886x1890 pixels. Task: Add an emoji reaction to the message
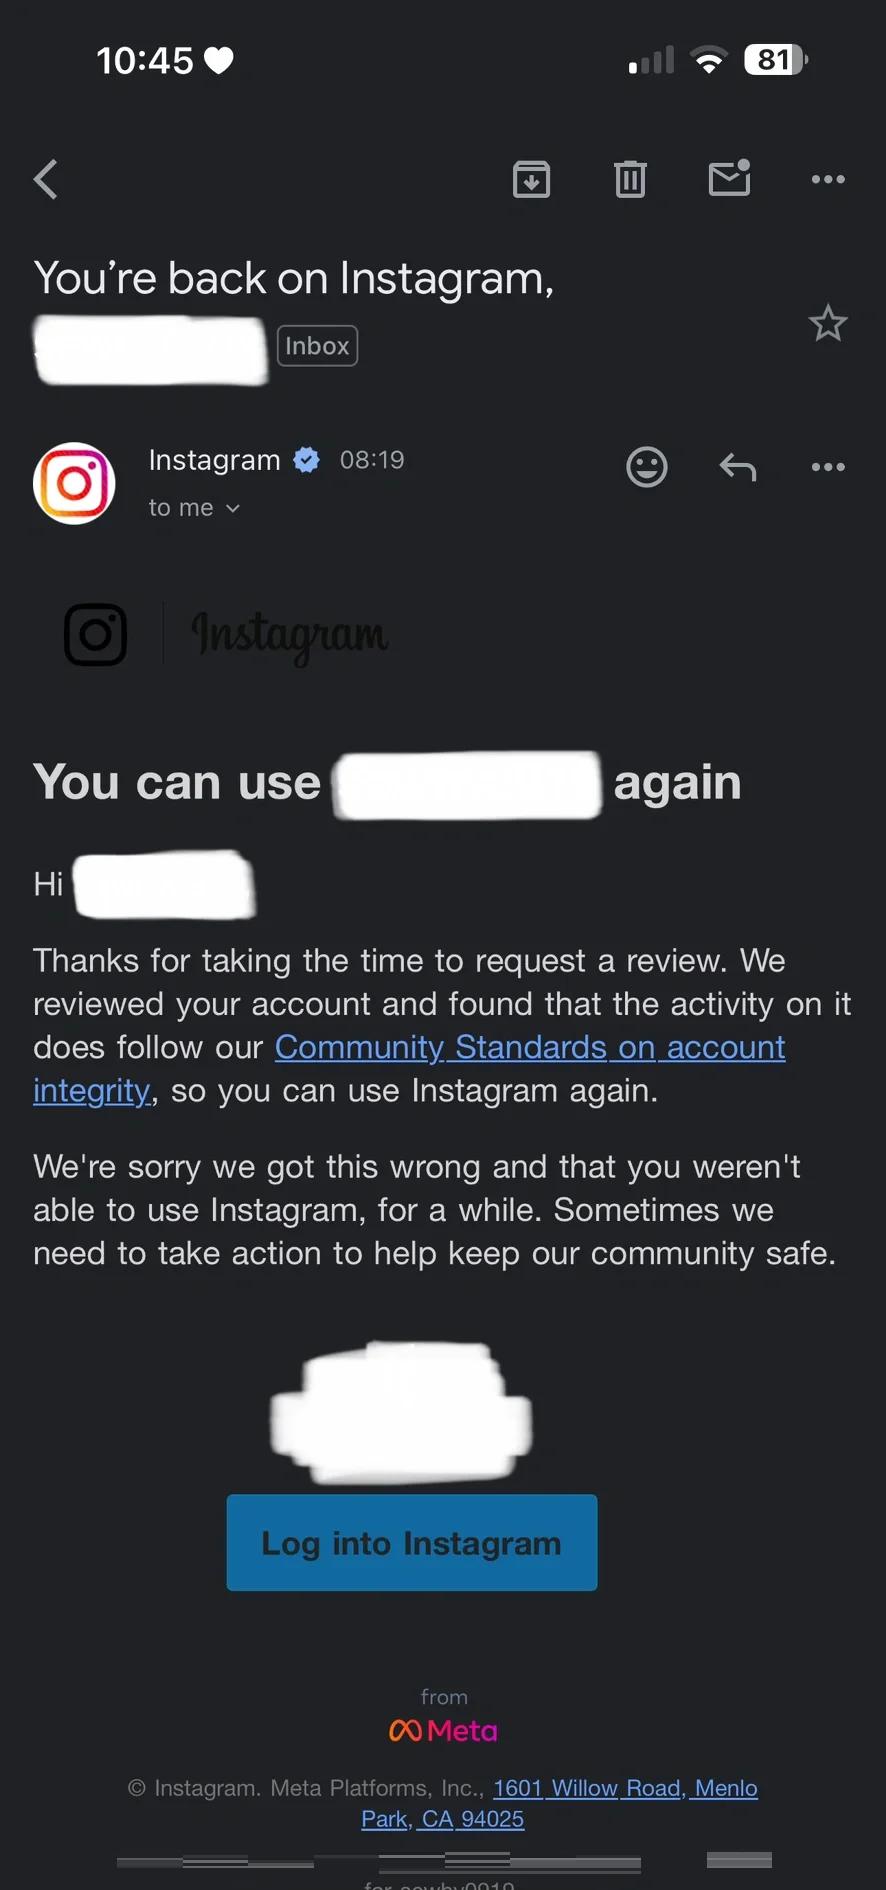(647, 467)
